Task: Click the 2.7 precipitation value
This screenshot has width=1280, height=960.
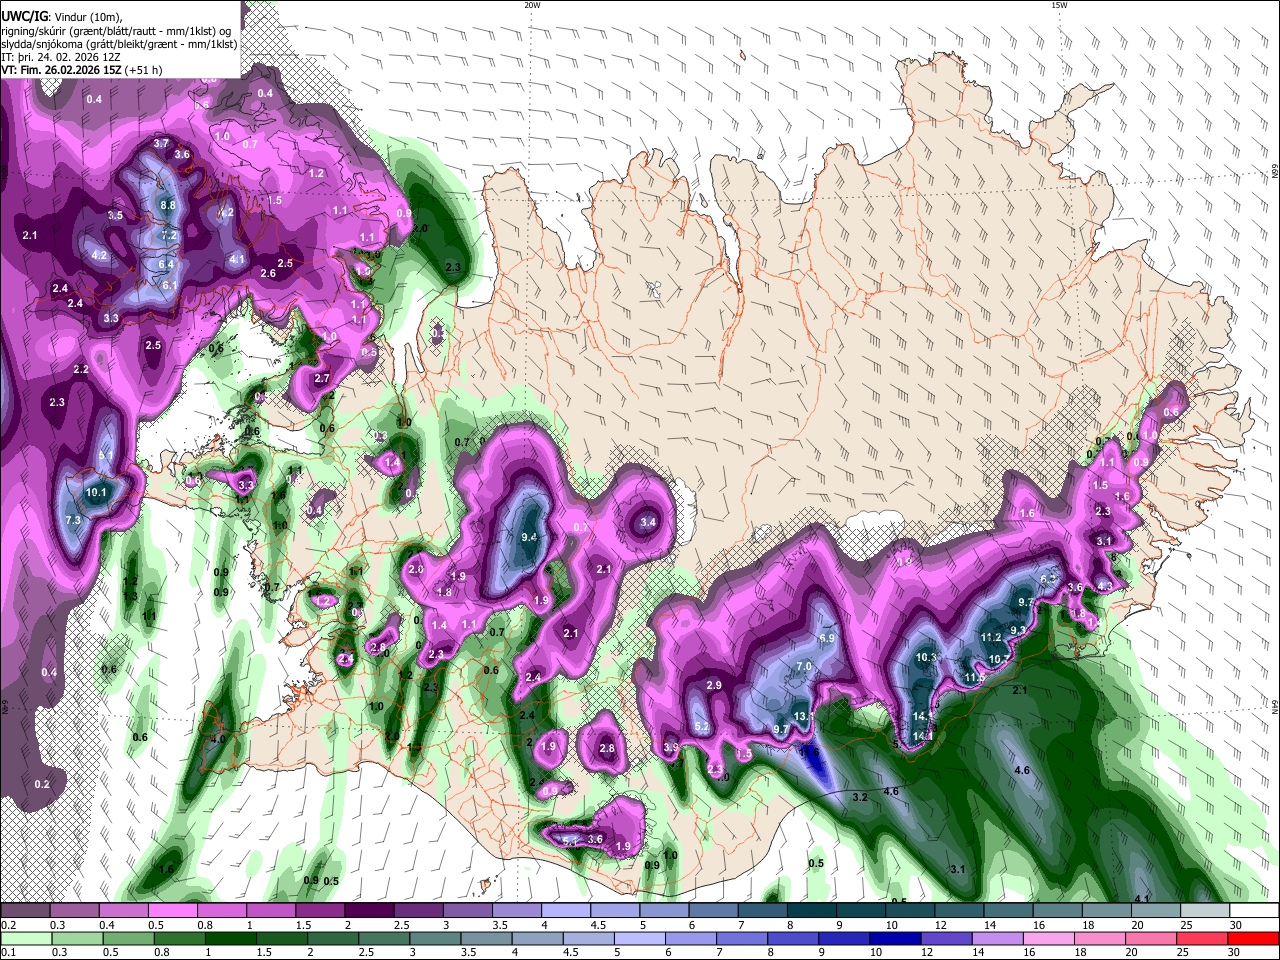Action: click(x=322, y=379)
